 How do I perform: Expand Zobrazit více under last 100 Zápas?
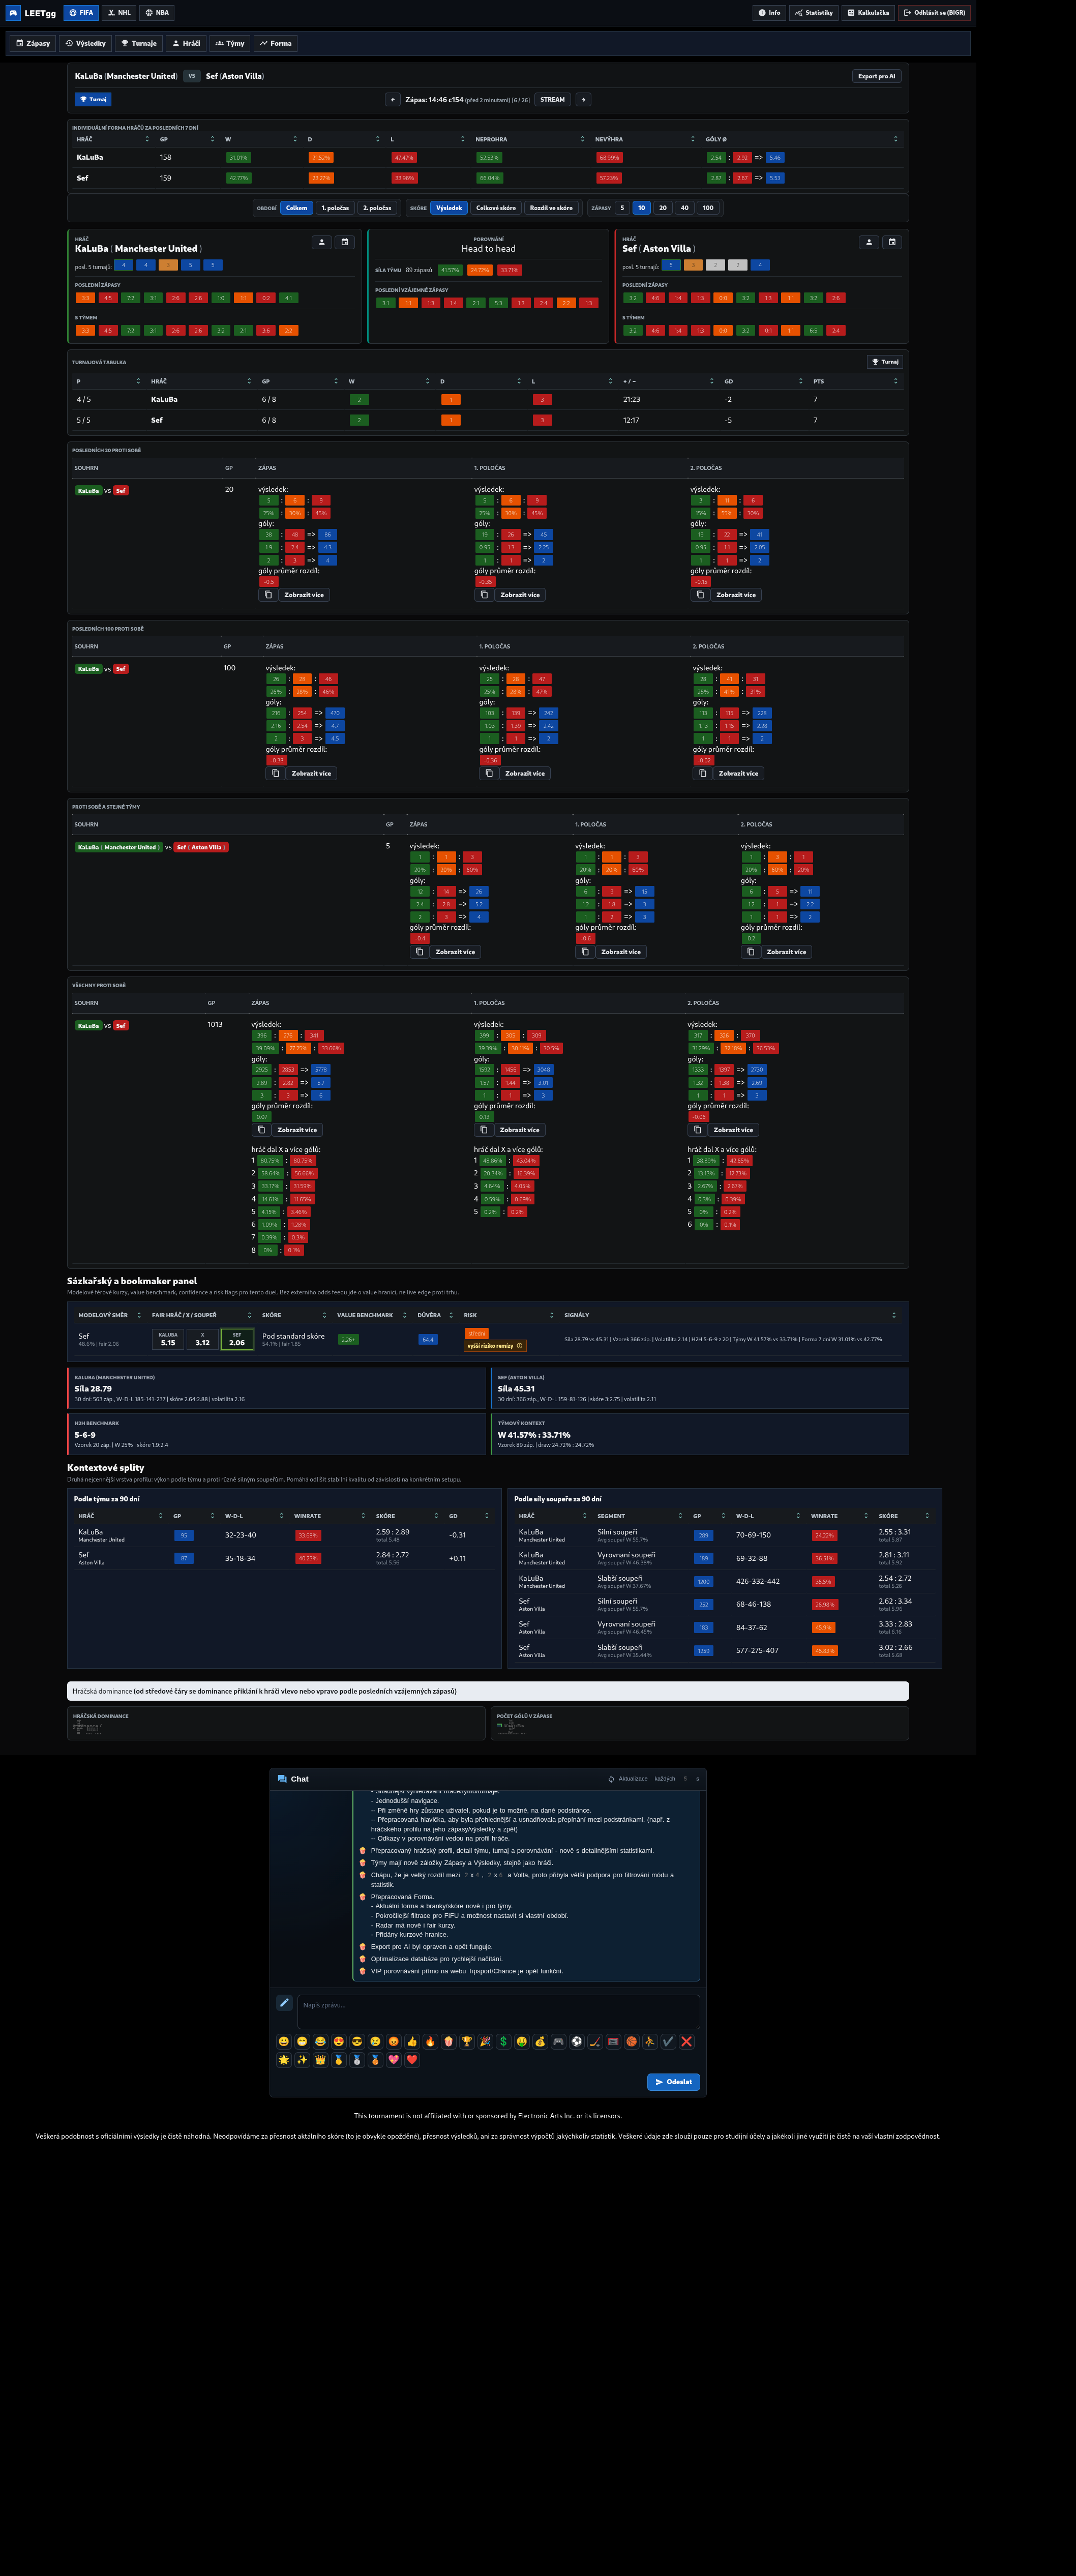pos(311,773)
